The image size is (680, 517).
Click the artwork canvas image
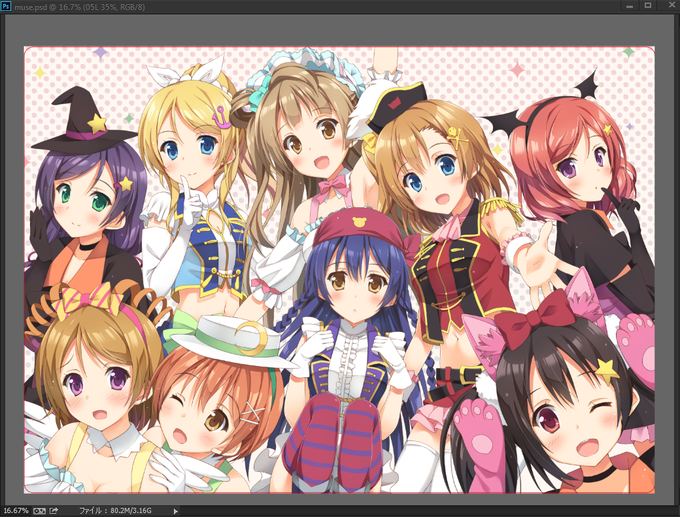coord(339,269)
